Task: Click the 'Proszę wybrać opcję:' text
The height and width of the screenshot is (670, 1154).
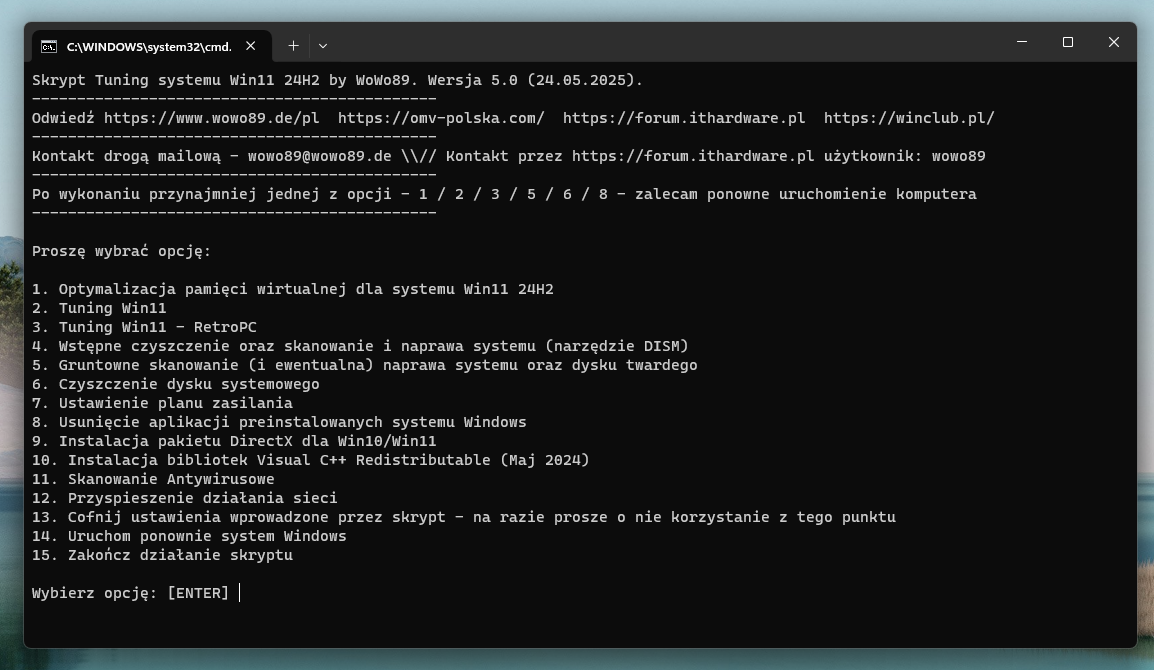Action: click(x=121, y=251)
